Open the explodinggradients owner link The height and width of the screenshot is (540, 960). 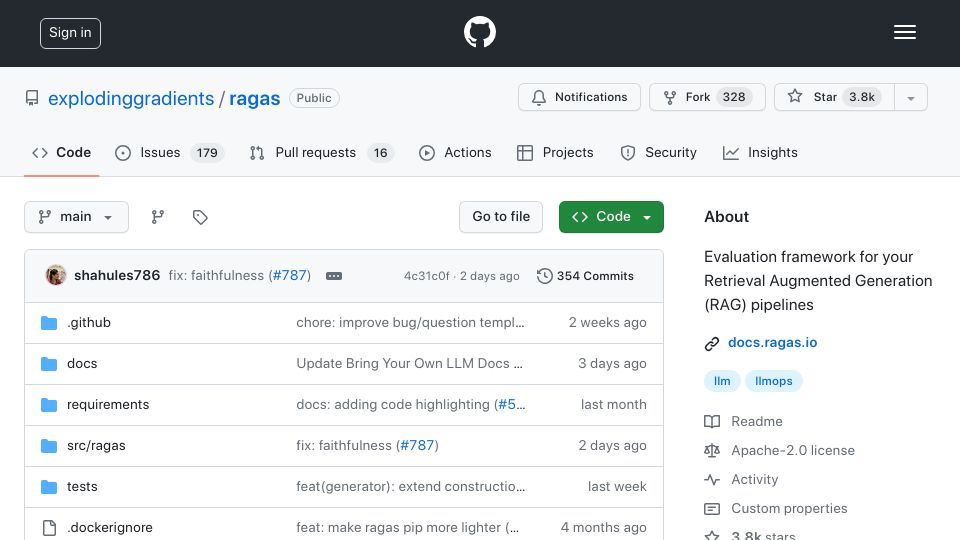[x=131, y=99]
